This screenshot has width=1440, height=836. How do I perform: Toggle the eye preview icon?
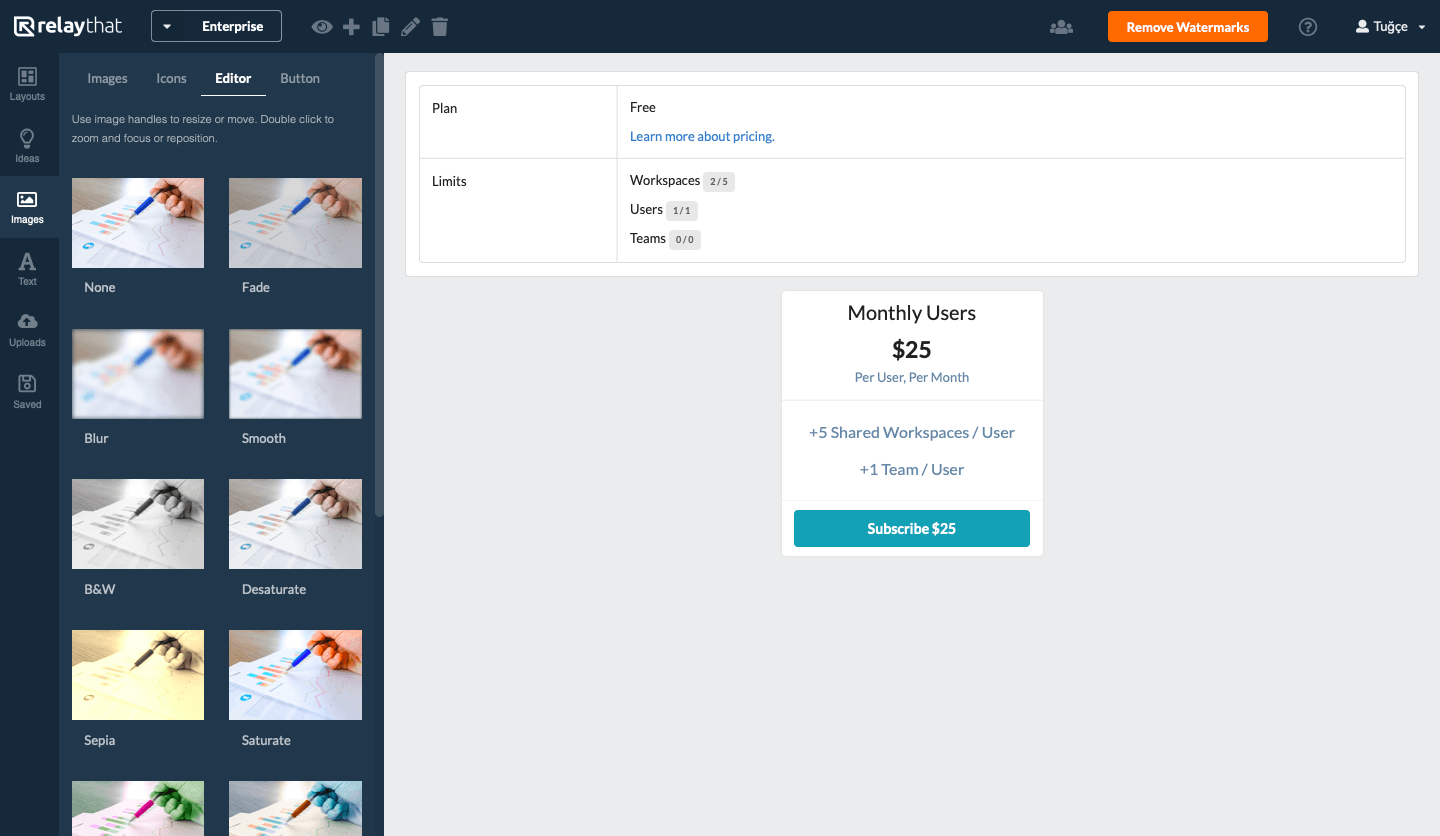click(321, 27)
